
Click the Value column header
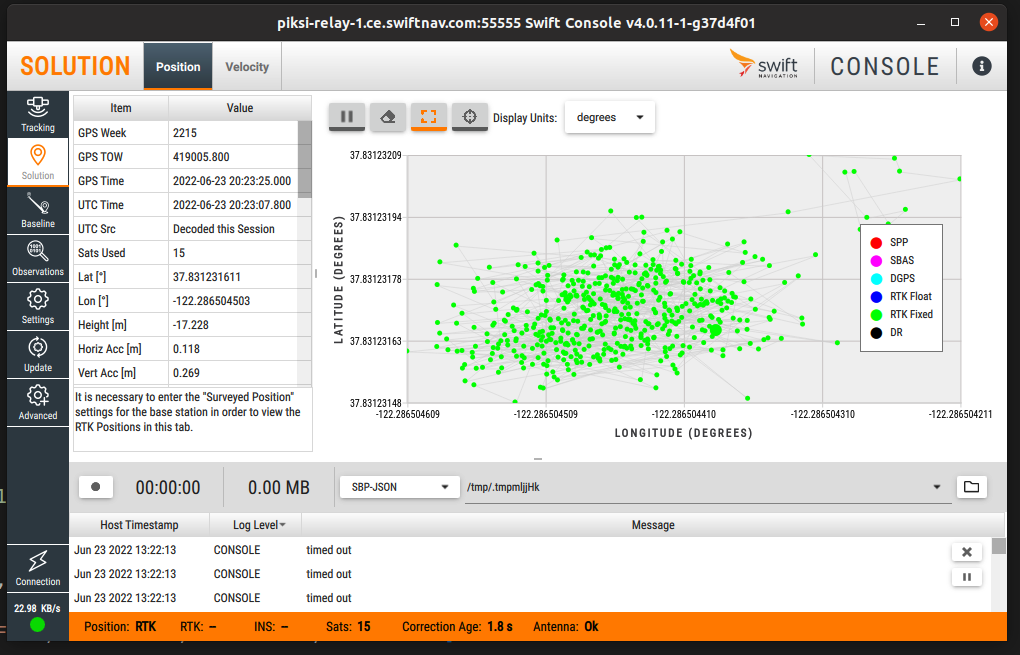pyautogui.click(x=240, y=108)
